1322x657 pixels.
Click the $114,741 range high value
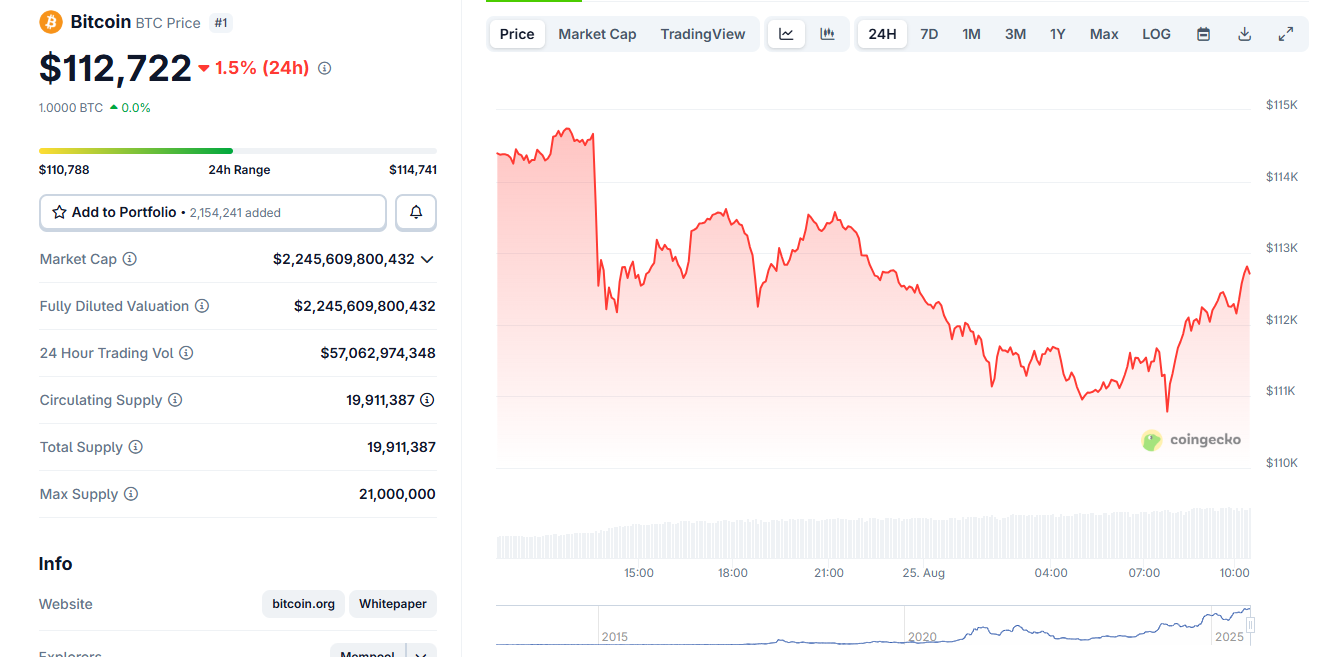click(413, 170)
